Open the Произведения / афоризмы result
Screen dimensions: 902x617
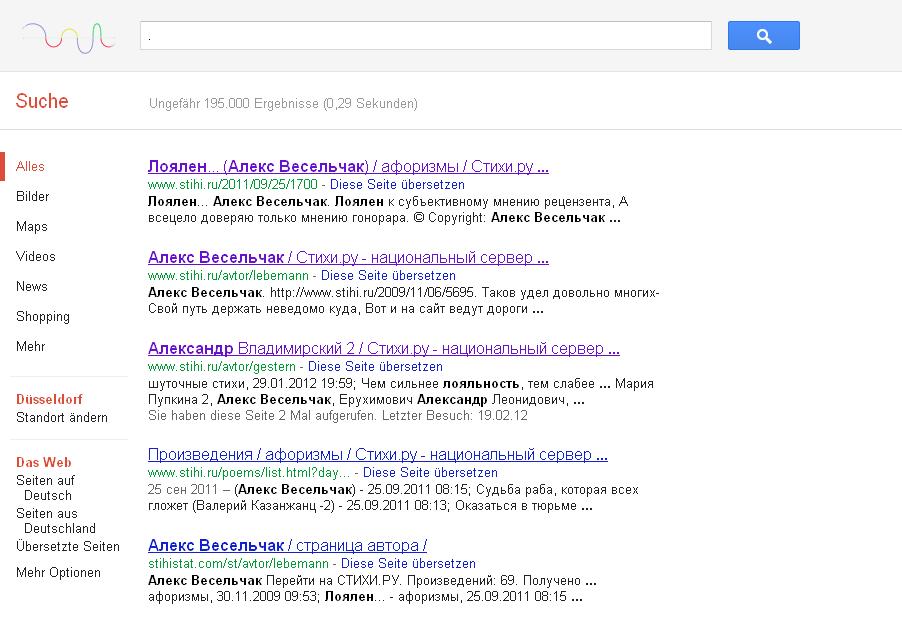point(377,455)
